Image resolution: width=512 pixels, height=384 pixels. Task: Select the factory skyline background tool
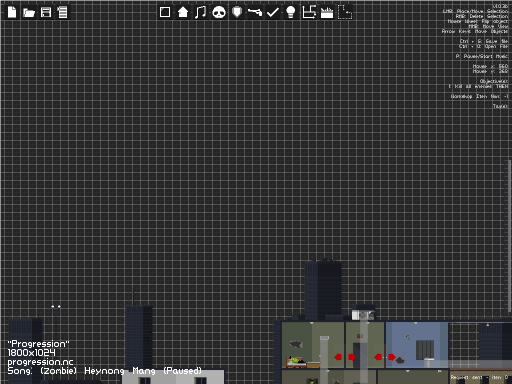pyautogui.click(x=327, y=13)
